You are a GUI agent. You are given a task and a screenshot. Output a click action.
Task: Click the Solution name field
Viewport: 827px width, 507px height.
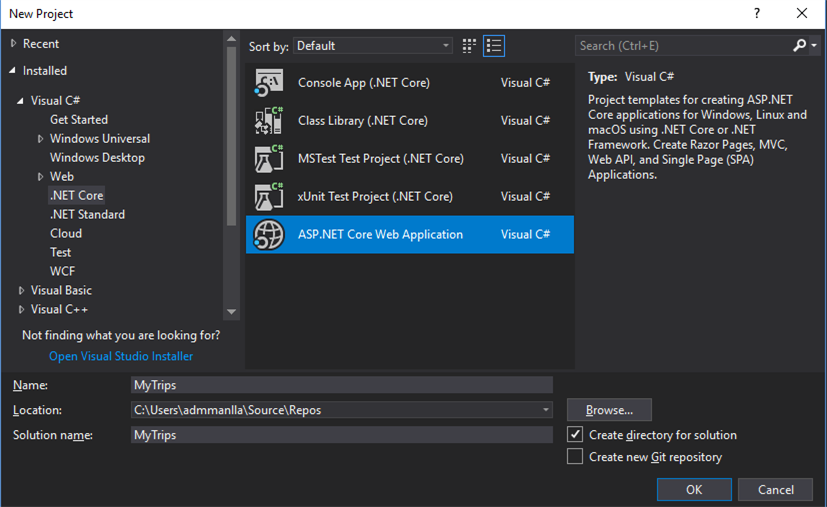click(342, 435)
